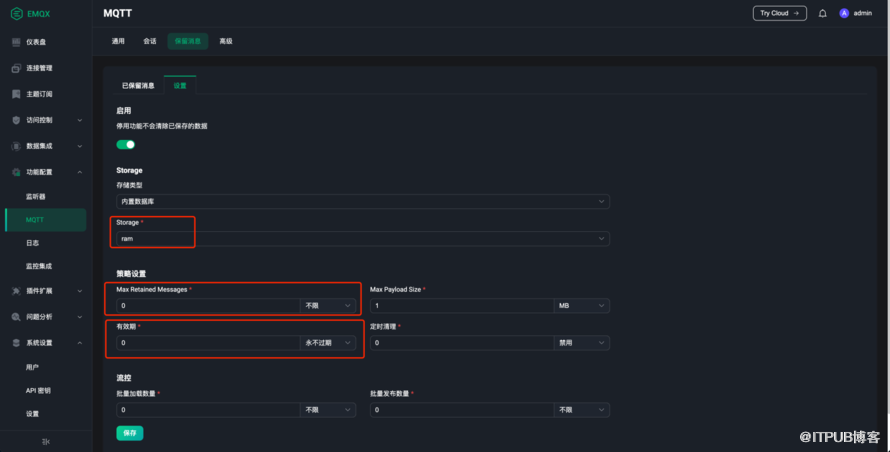Expand the 数据集成 menu chevron
The width and height of the screenshot is (890, 452).
[x=79, y=147]
